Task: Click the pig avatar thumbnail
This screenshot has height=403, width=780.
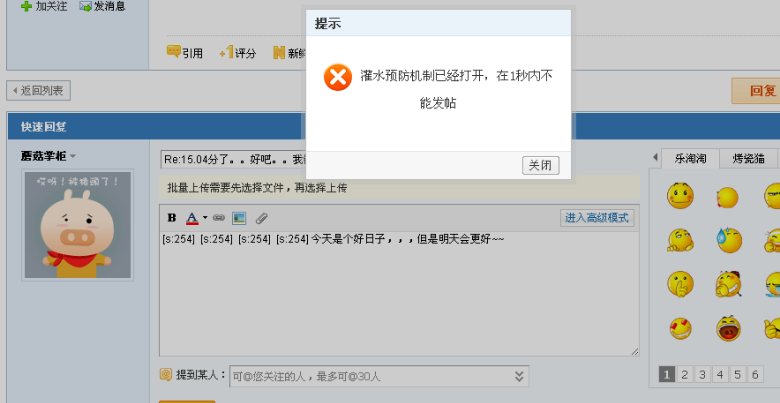Action: [x=78, y=225]
